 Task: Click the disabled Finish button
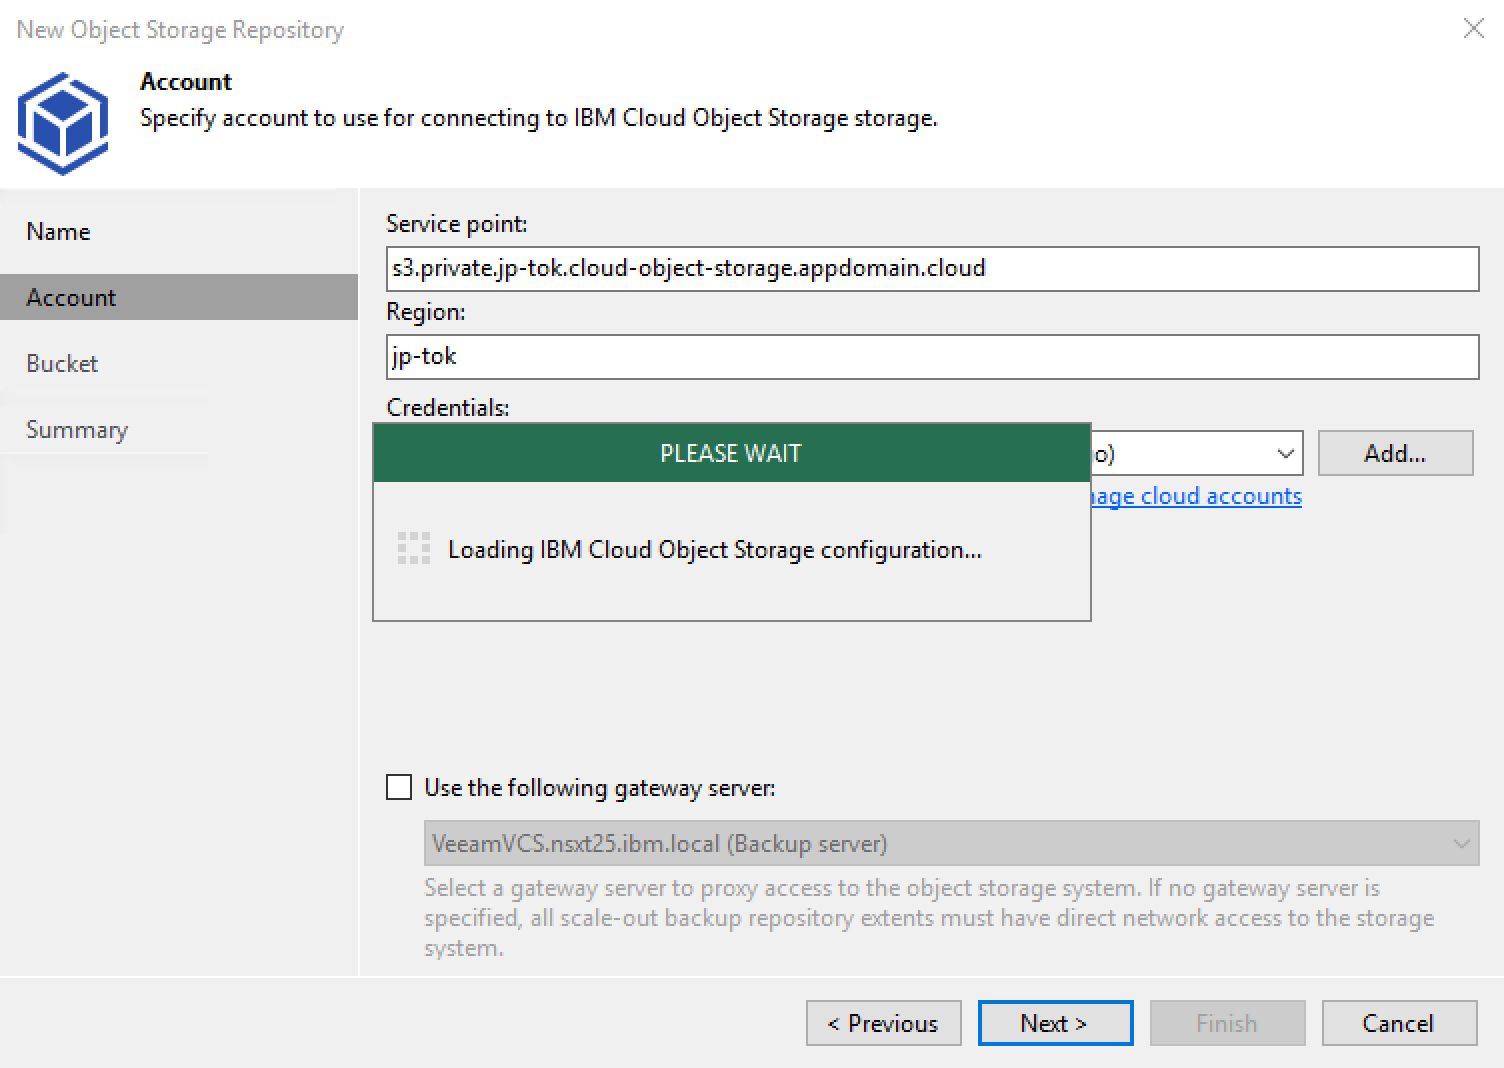1226,1023
